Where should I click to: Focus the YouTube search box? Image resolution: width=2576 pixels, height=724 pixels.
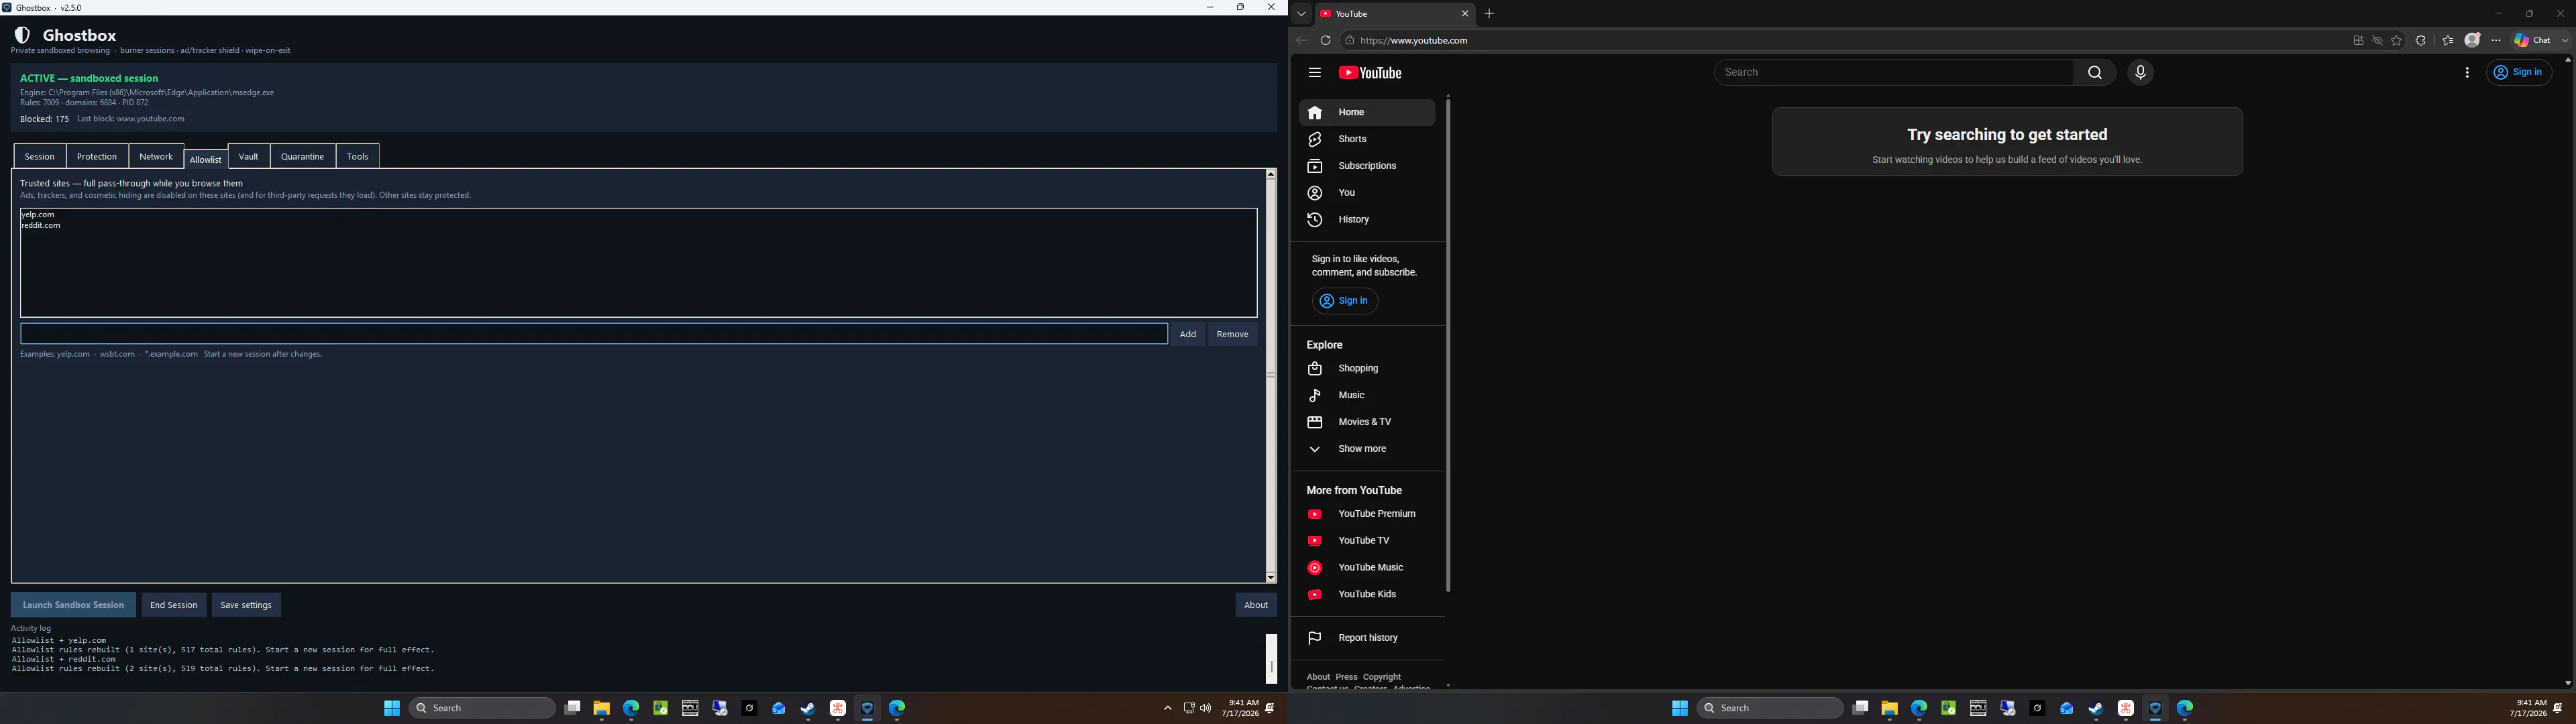(x=1893, y=72)
